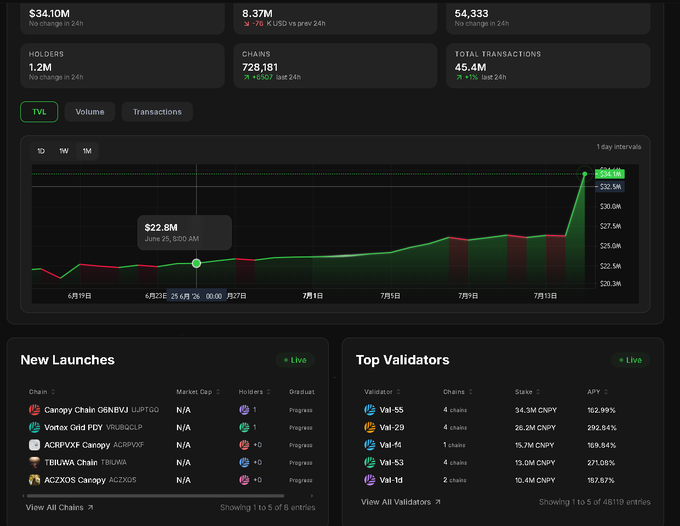Sort validators by Stake column
This screenshot has width=680, height=526.
527,392
